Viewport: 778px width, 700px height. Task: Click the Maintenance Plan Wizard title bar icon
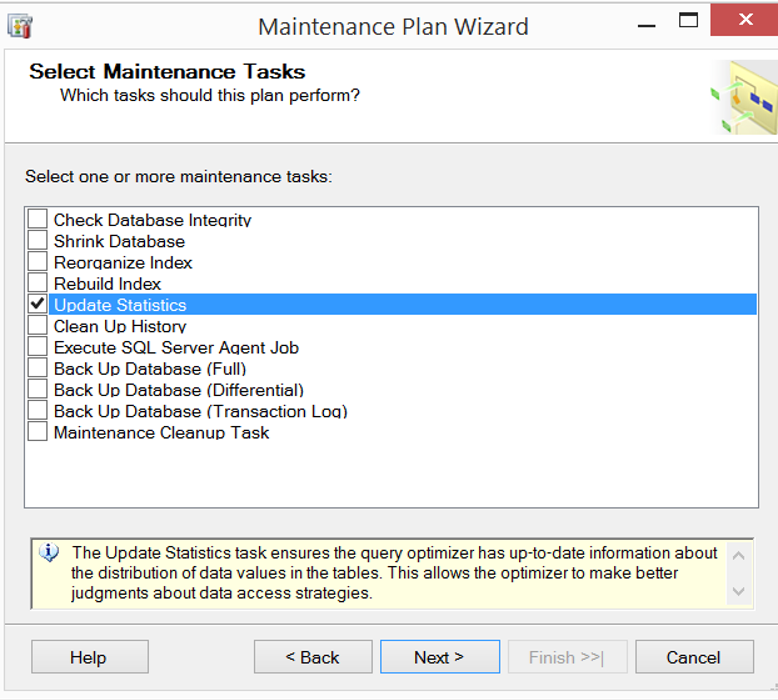[x=20, y=26]
